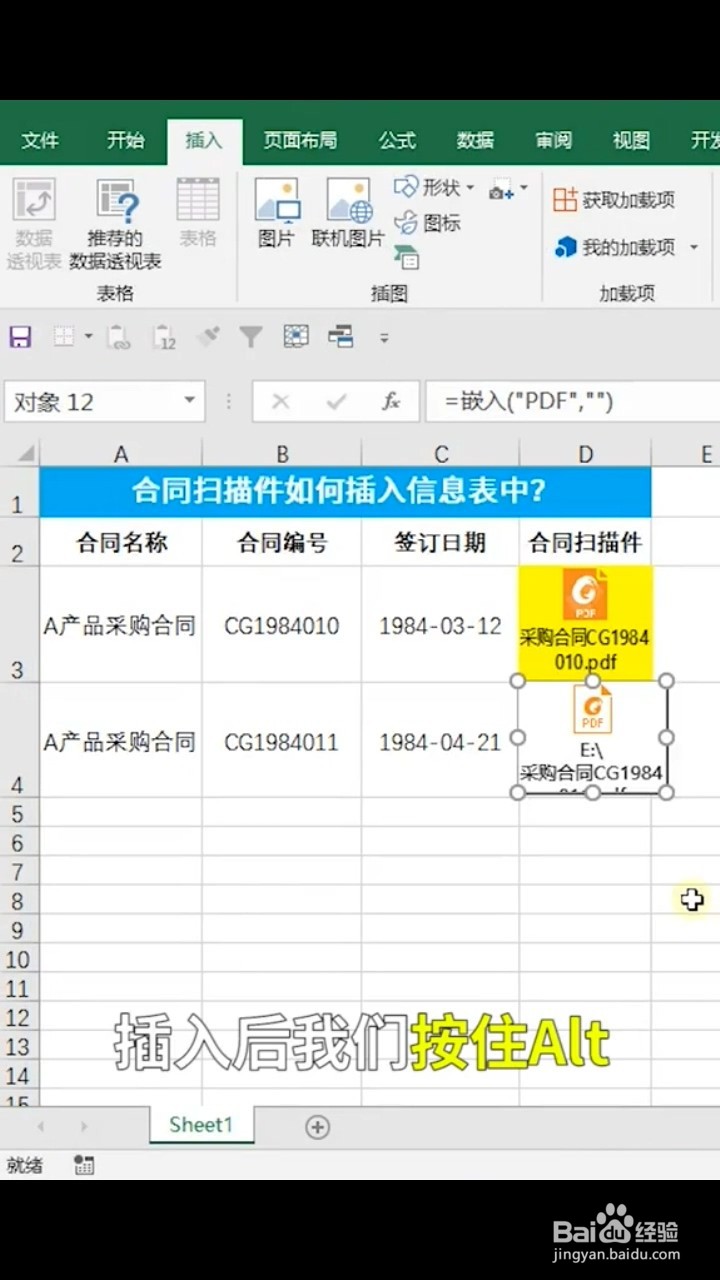
Task: Click the Sheet1 worksheet tab
Action: (201, 1125)
